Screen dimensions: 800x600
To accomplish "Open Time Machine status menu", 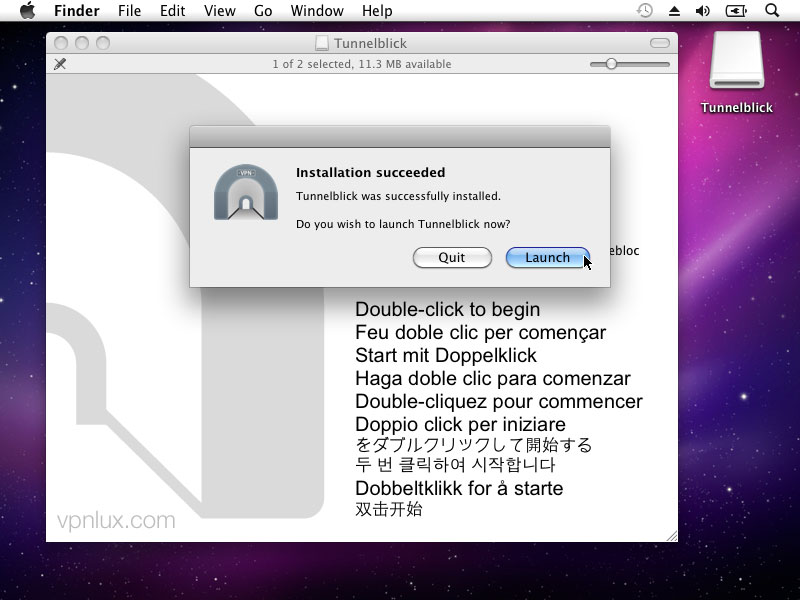I will pyautogui.click(x=645, y=11).
